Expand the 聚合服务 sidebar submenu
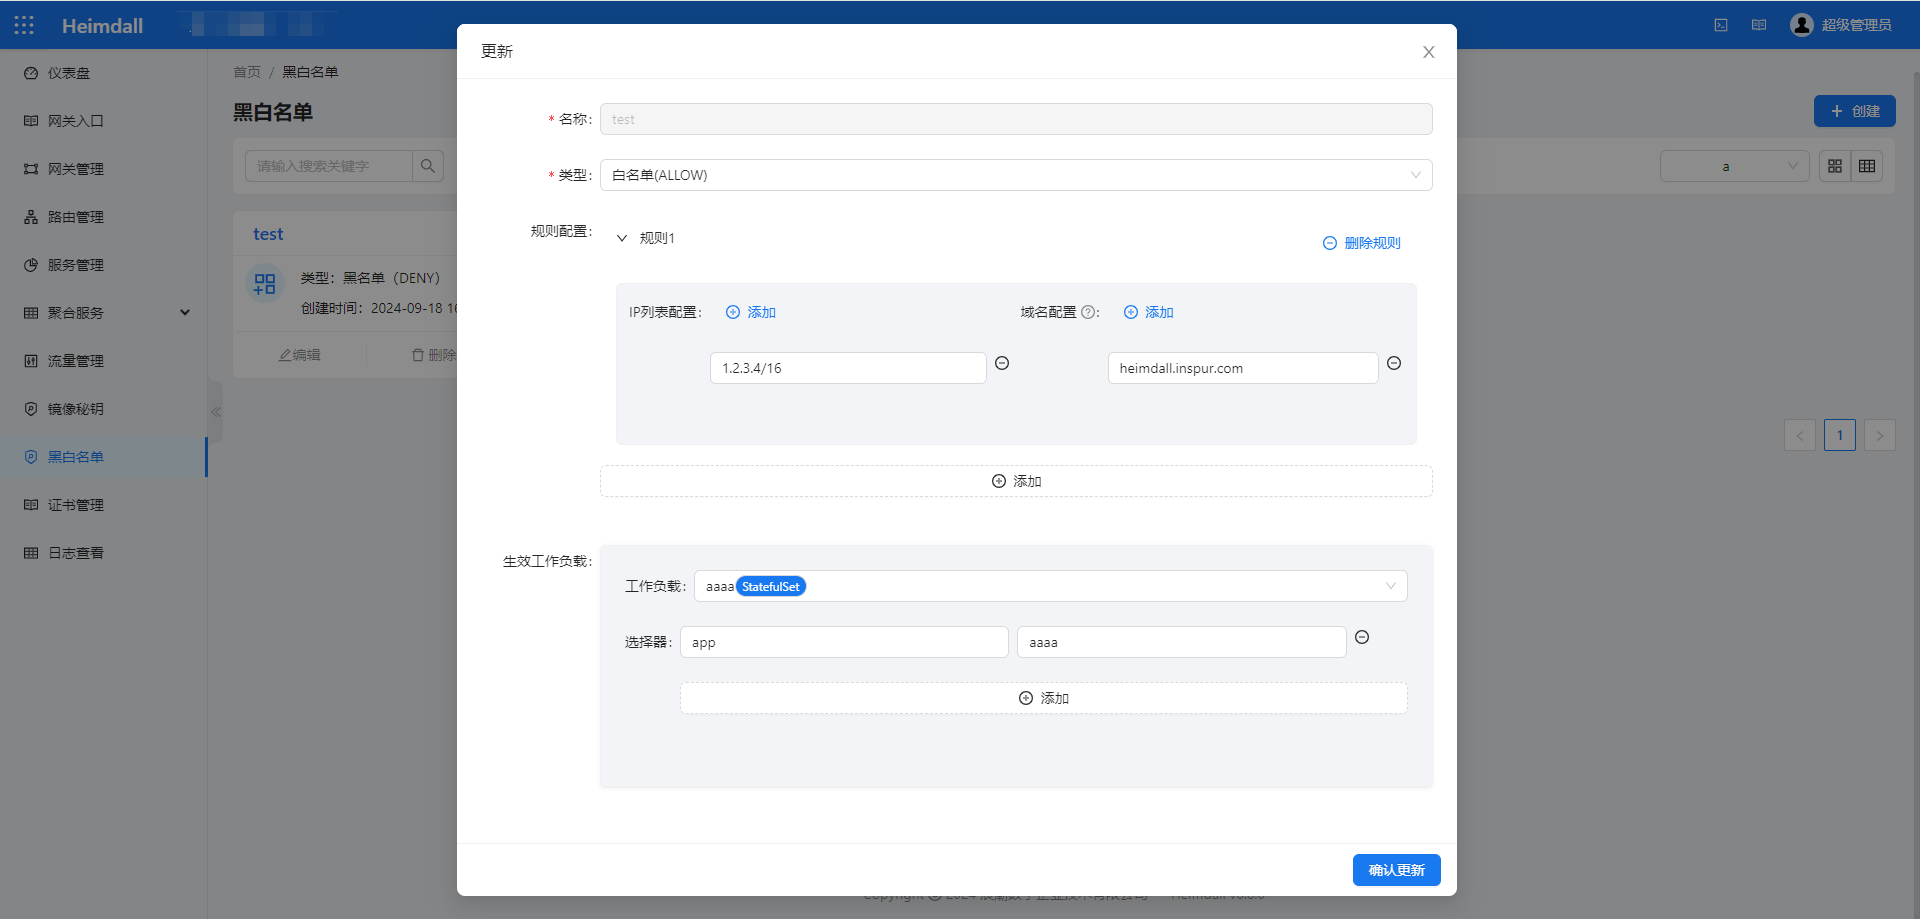This screenshot has height=919, width=1920. (104, 313)
